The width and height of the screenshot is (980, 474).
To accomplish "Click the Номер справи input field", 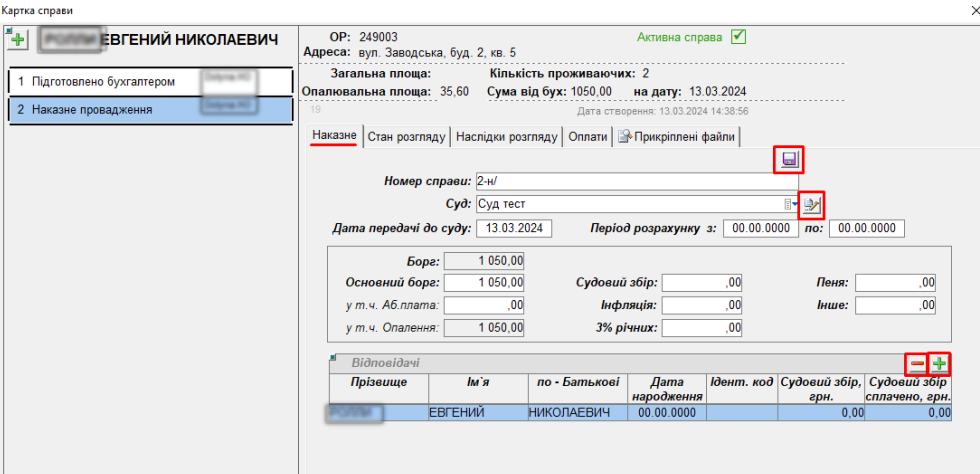I will point(639,181).
